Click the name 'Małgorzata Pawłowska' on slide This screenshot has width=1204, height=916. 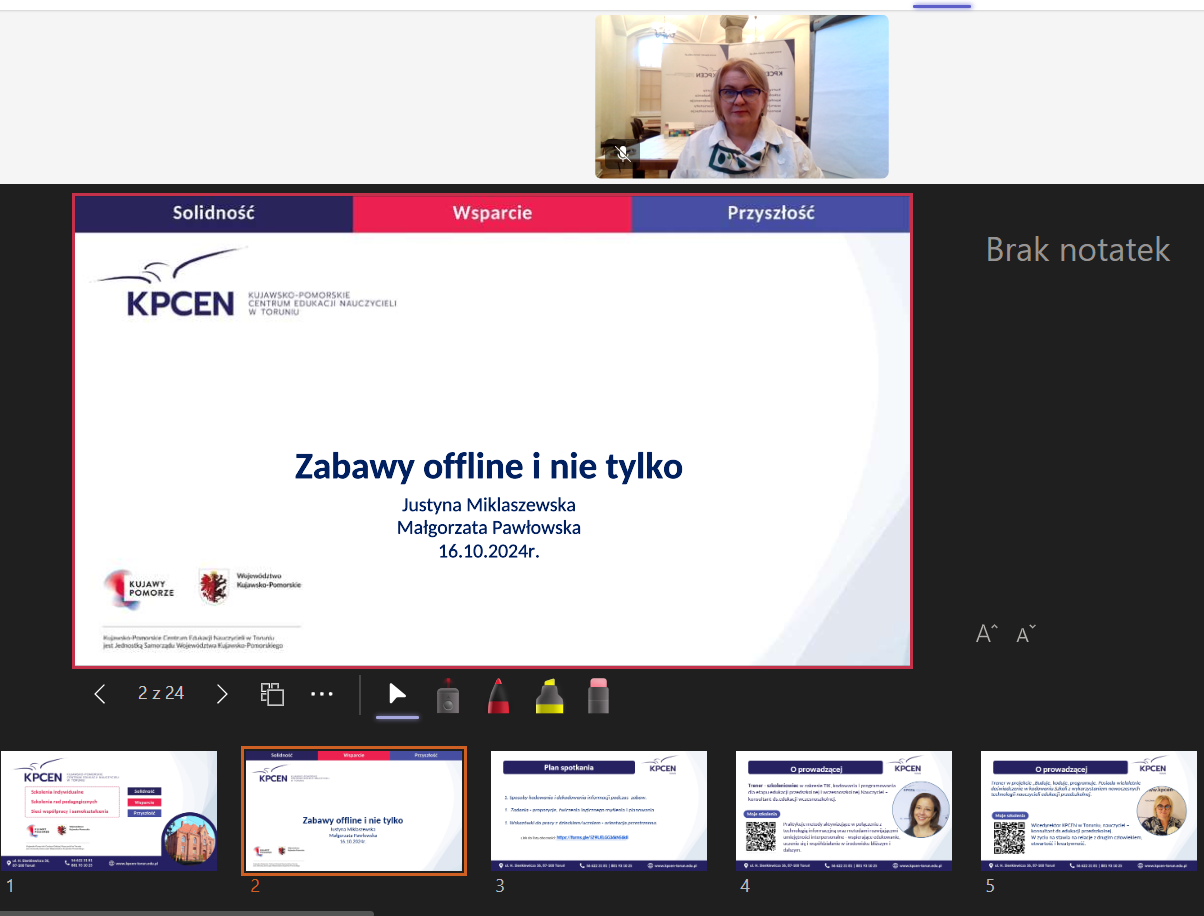tap(489, 528)
